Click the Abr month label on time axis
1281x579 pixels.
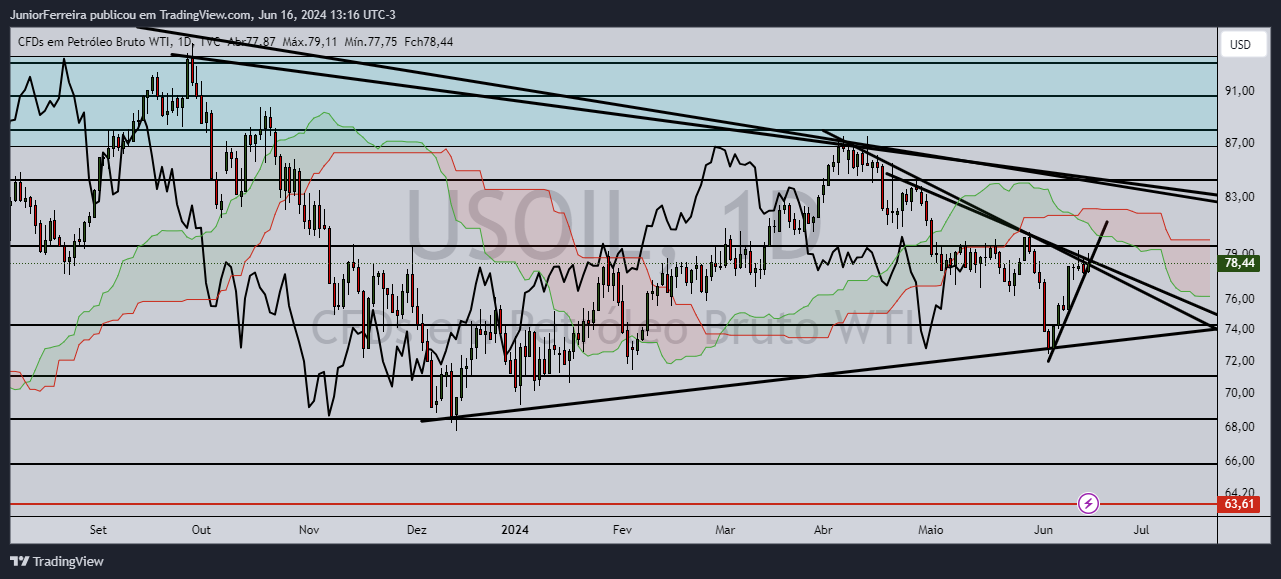click(x=823, y=530)
